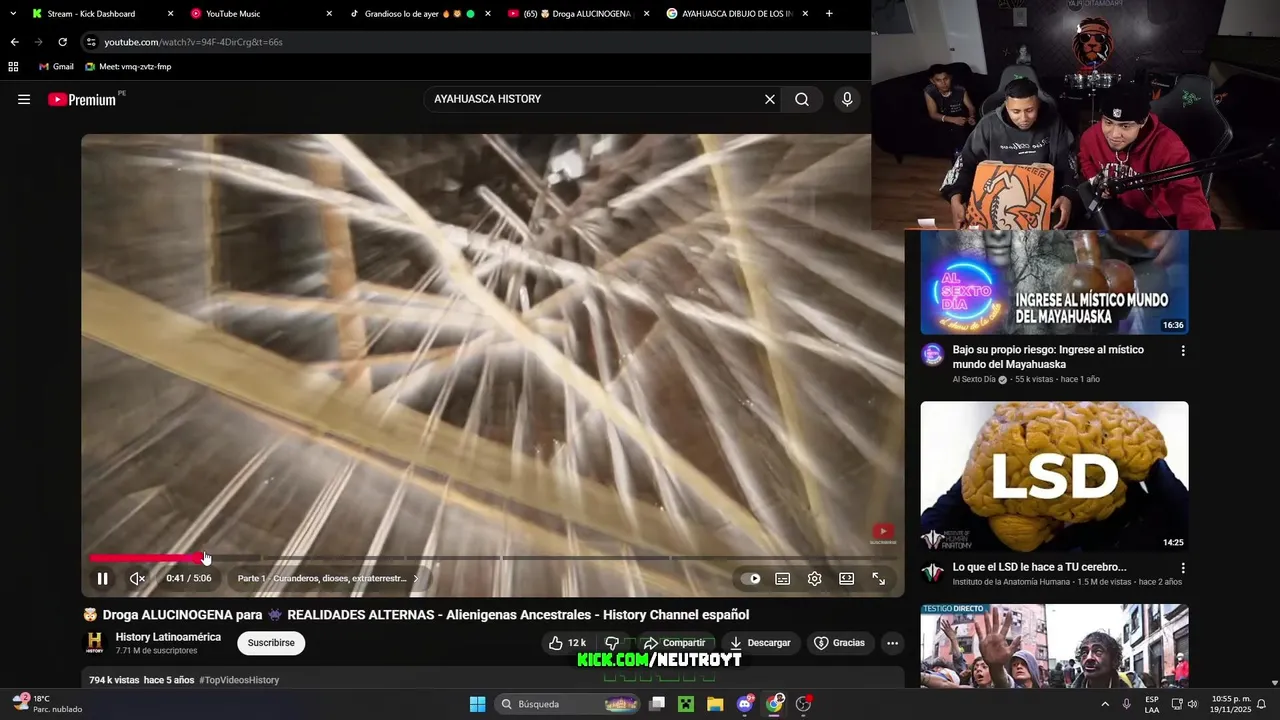The width and height of the screenshot is (1280, 720).
Task: Switch to YouTube Music tab
Action: [260, 14]
